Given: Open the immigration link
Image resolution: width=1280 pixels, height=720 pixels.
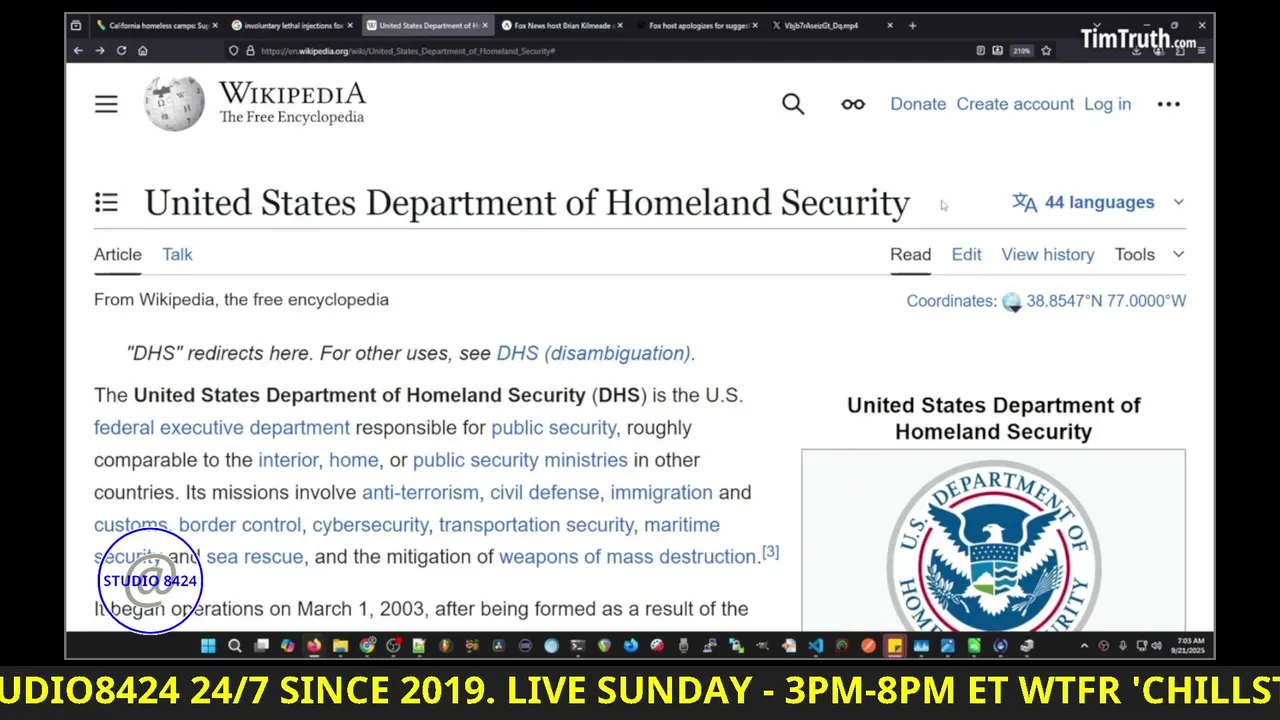Looking at the screenshot, I should point(662,492).
